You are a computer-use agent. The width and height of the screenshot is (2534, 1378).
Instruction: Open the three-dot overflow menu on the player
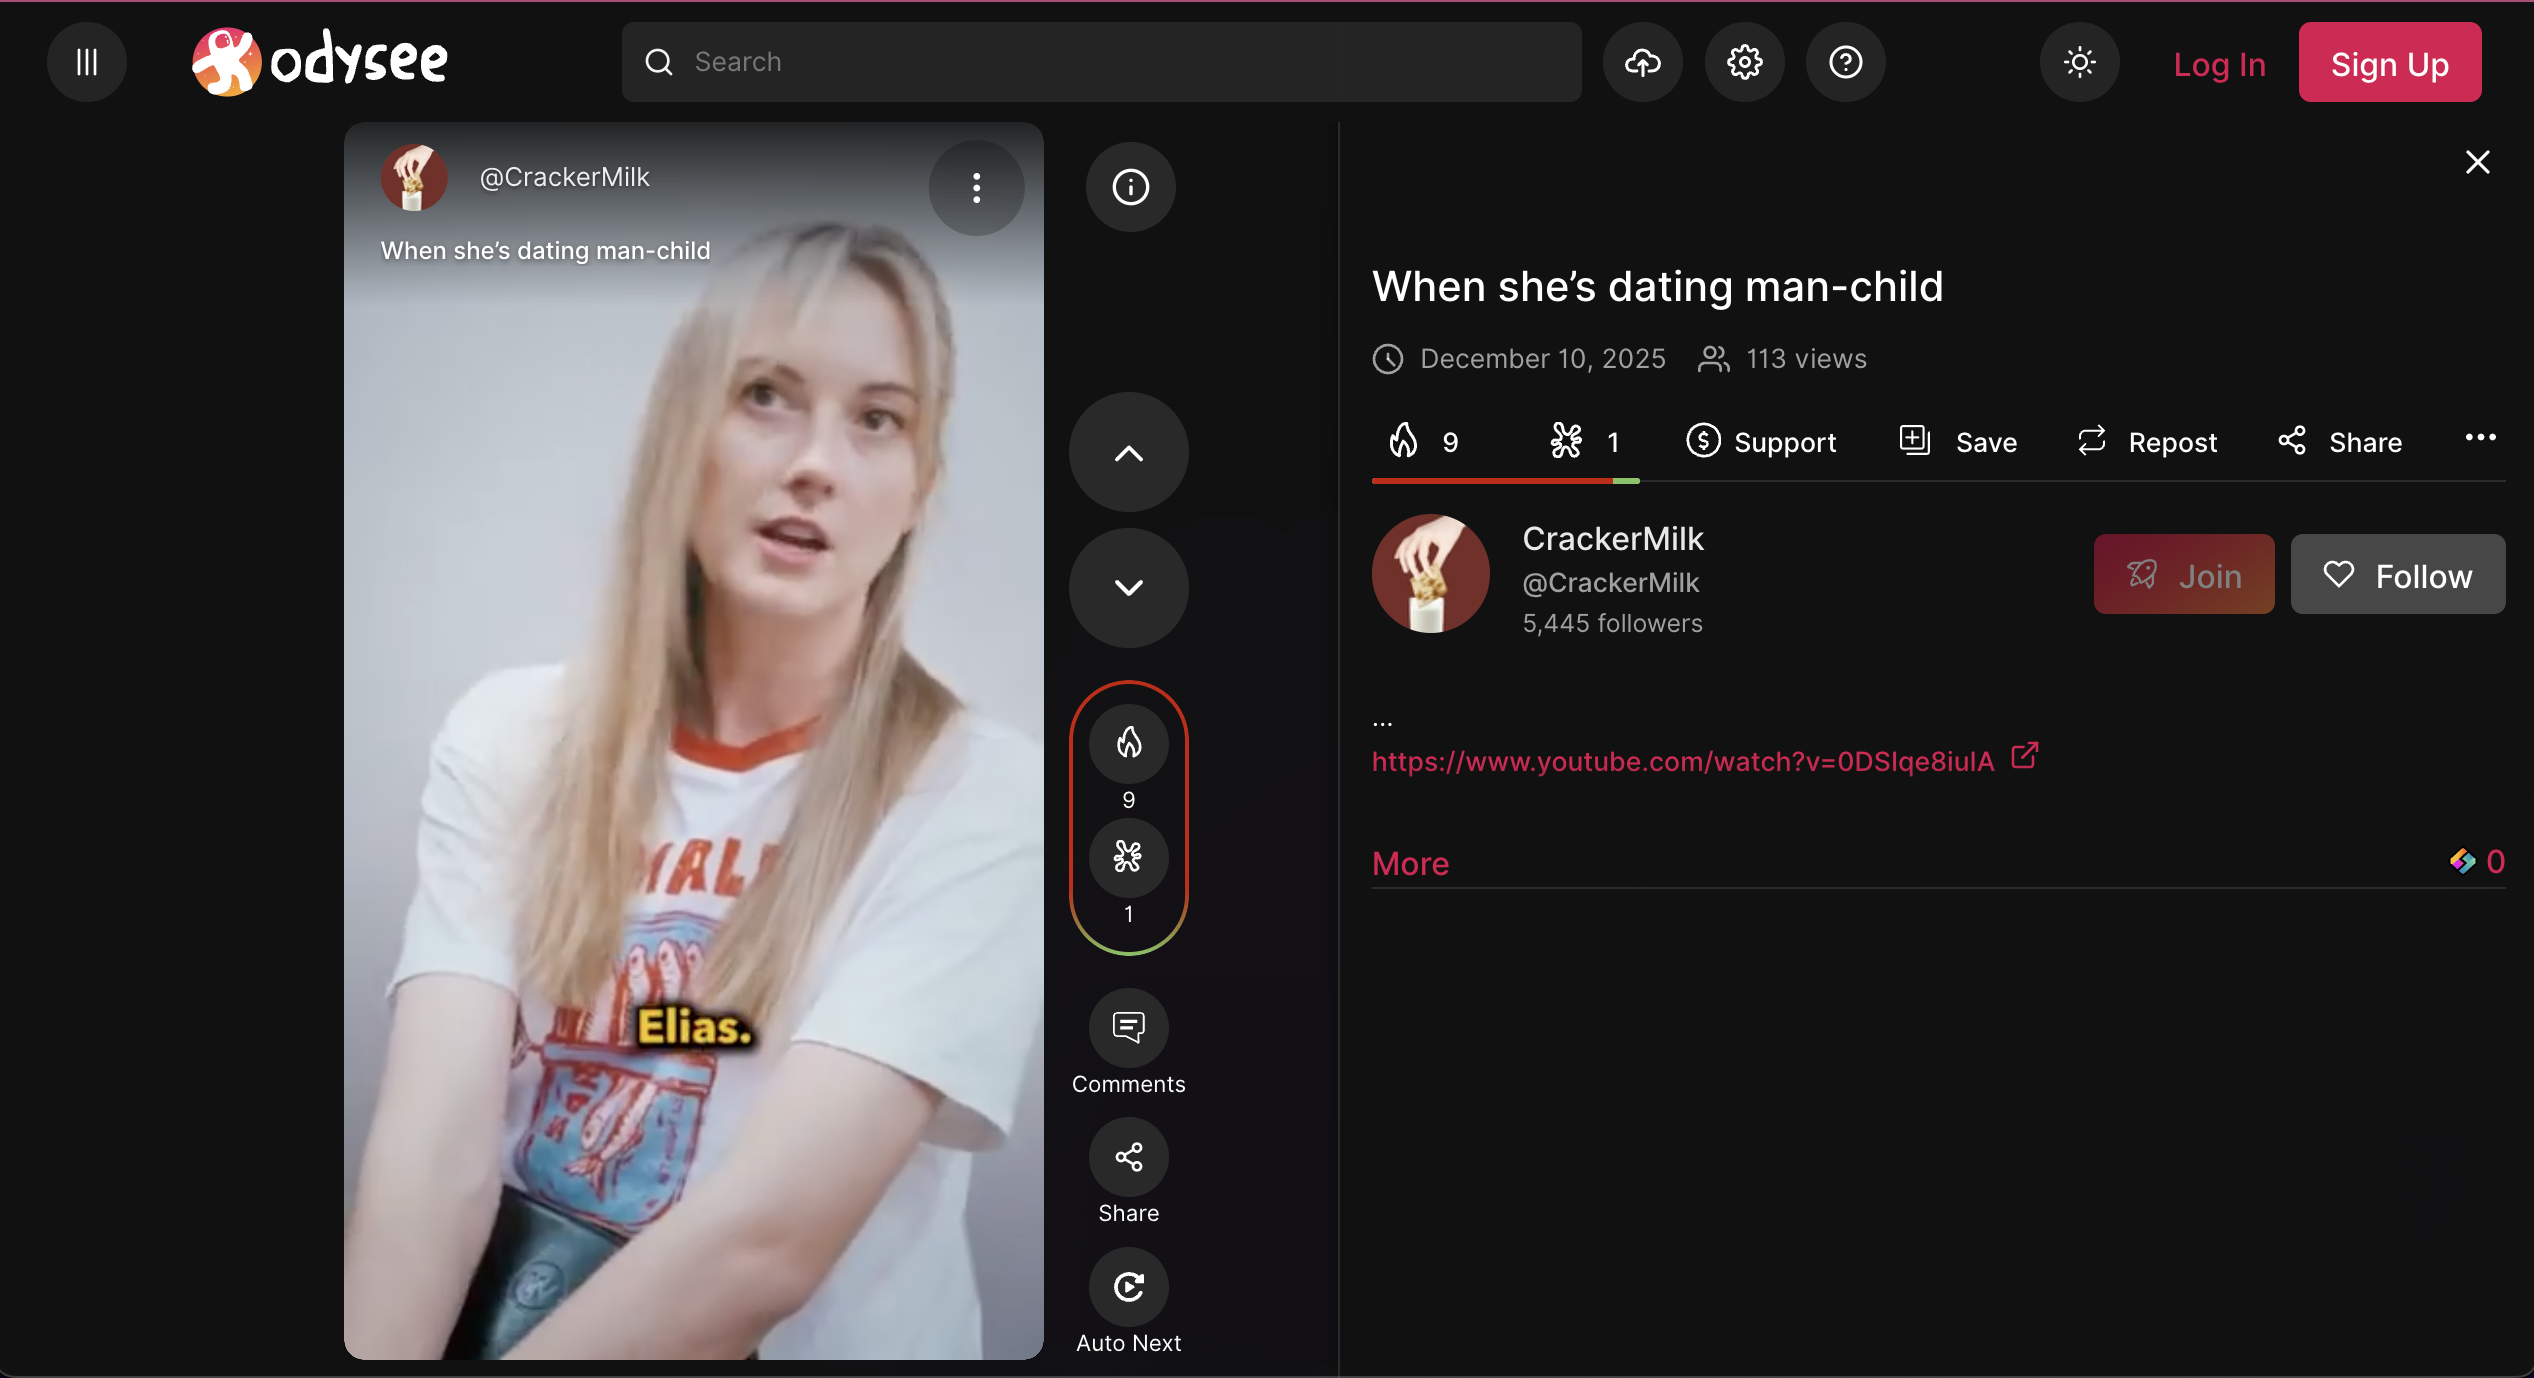pyautogui.click(x=975, y=187)
